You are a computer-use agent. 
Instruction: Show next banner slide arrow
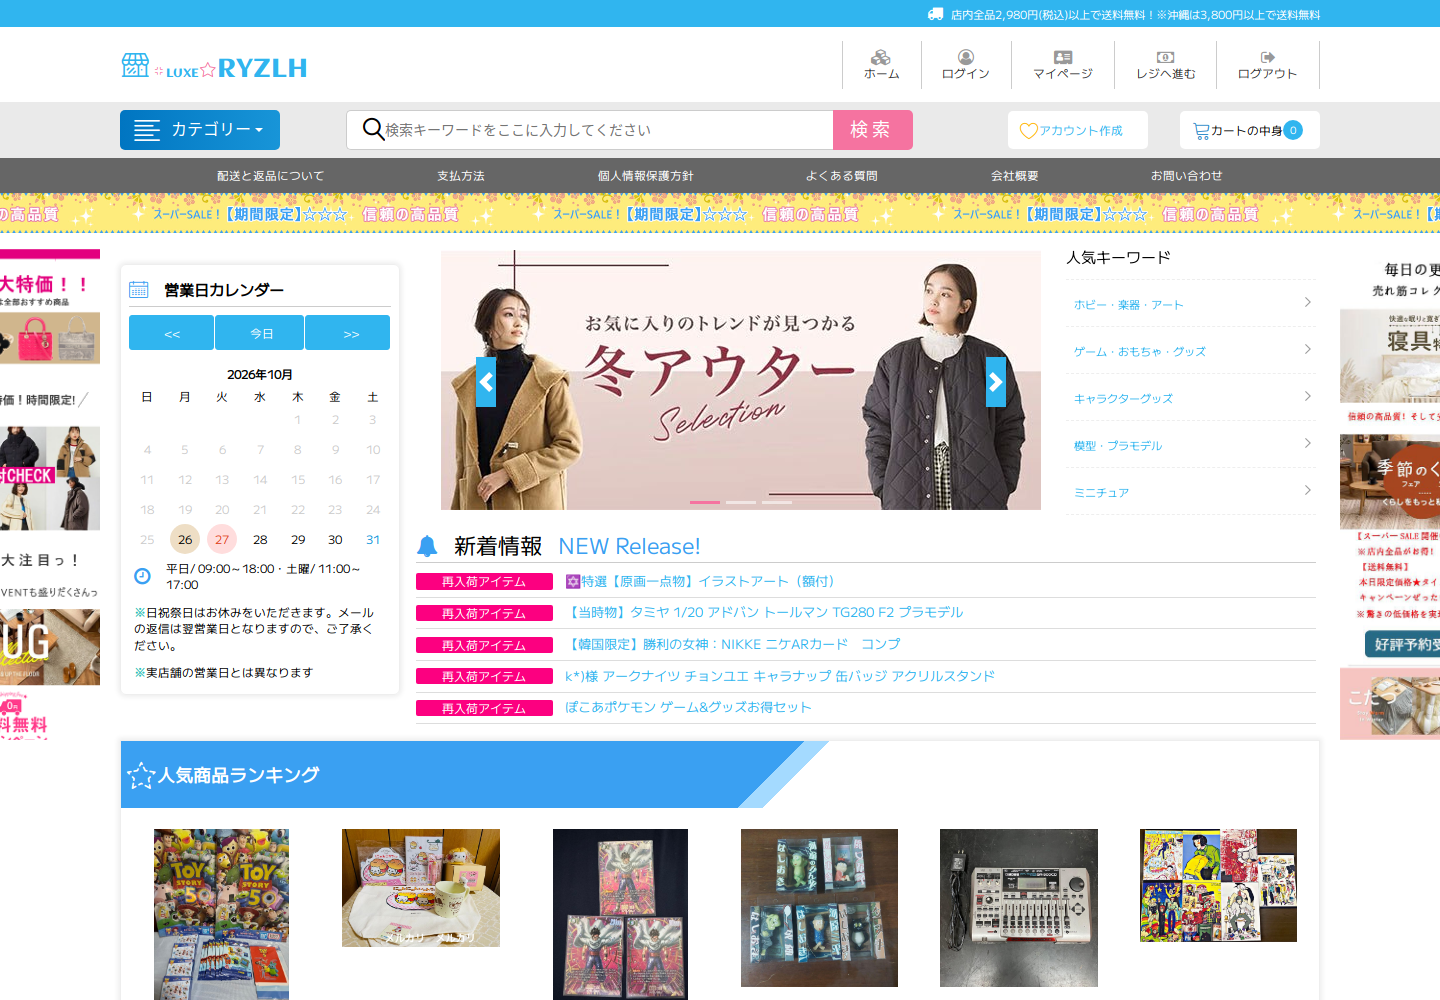pyautogui.click(x=996, y=382)
